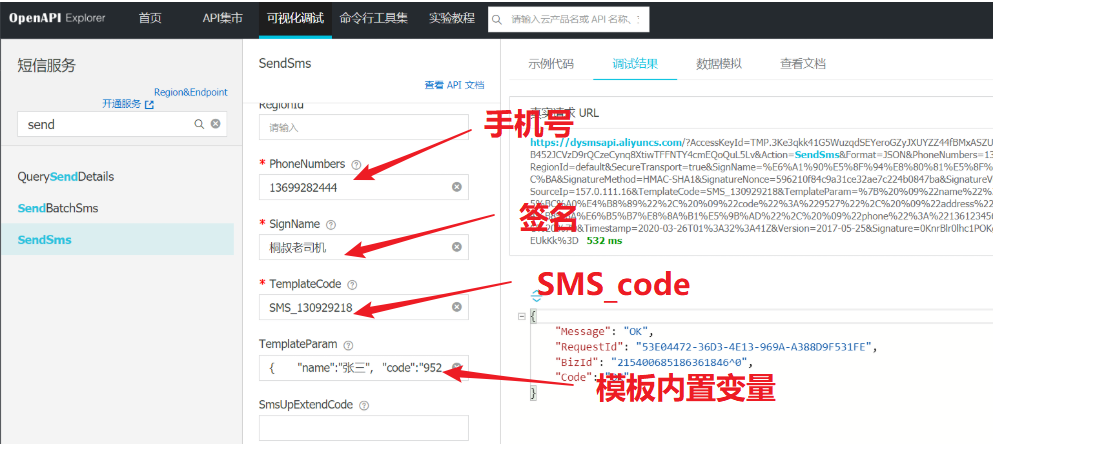The width and height of the screenshot is (1097, 458).
Task: Switch to the 查看文档 tab
Action: click(x=802, y=64)
